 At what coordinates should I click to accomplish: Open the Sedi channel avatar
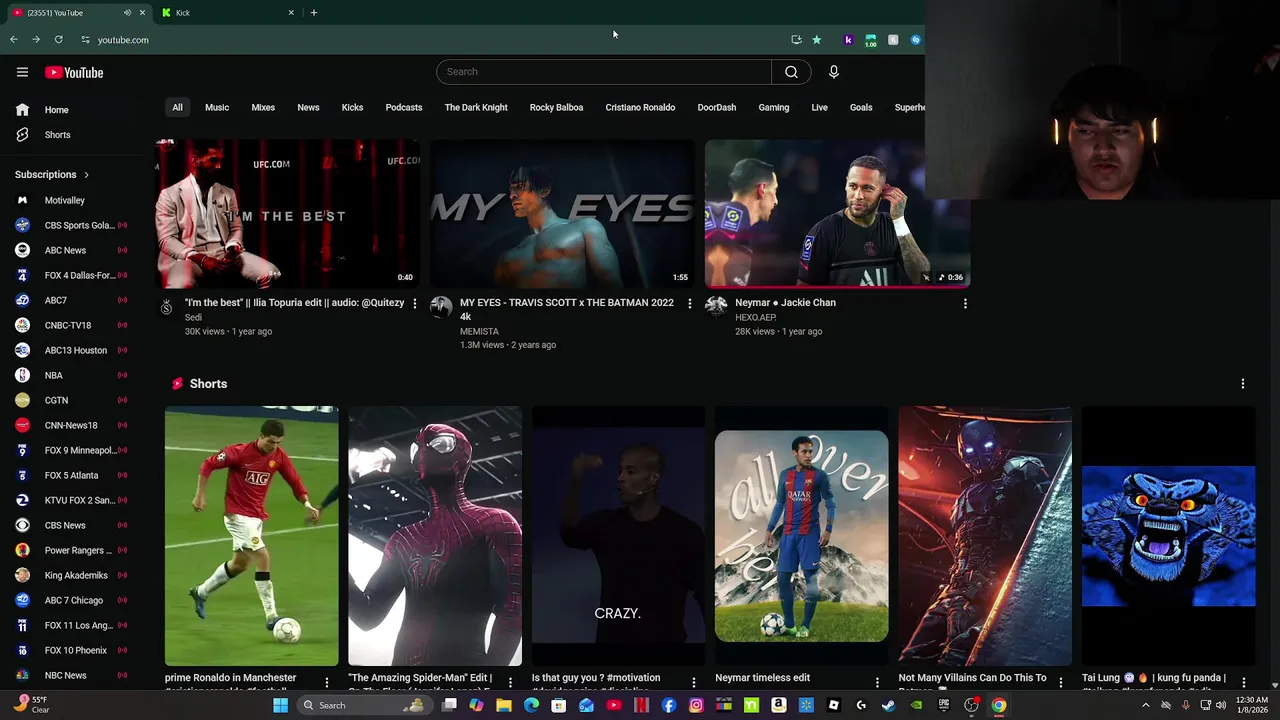click(166, 307)
